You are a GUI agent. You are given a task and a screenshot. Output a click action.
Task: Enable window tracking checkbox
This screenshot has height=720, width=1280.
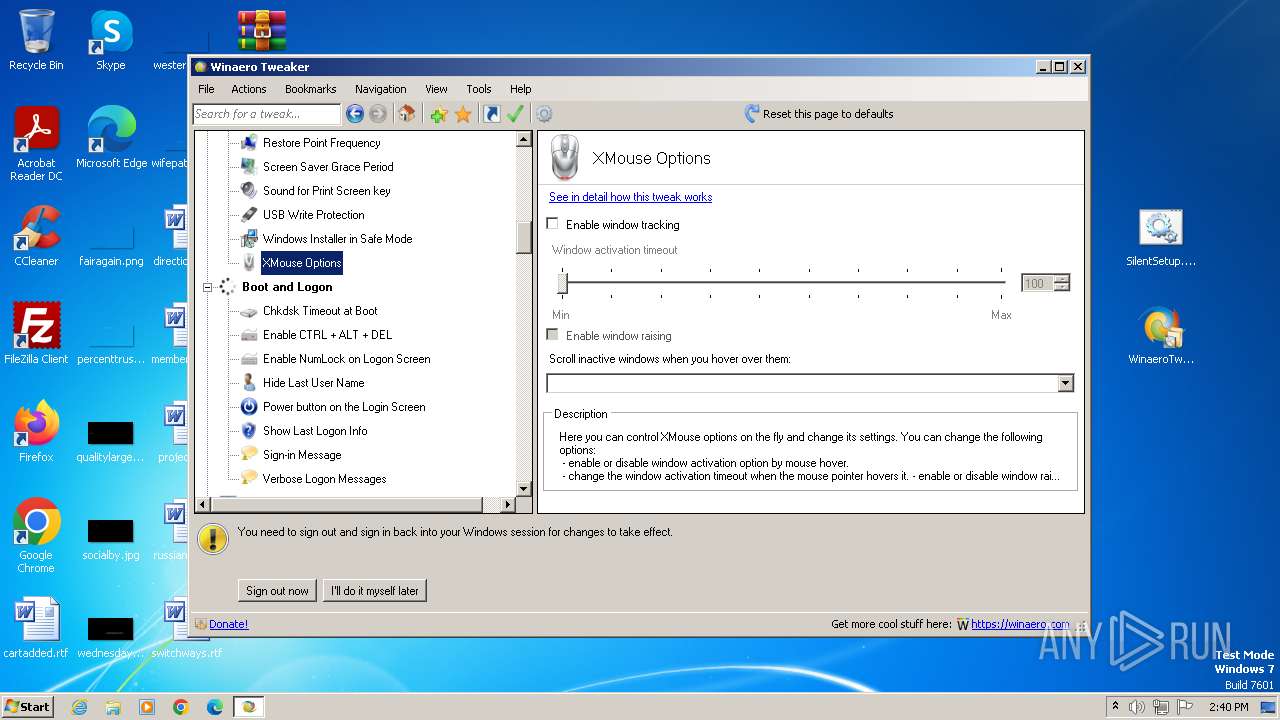552,224
